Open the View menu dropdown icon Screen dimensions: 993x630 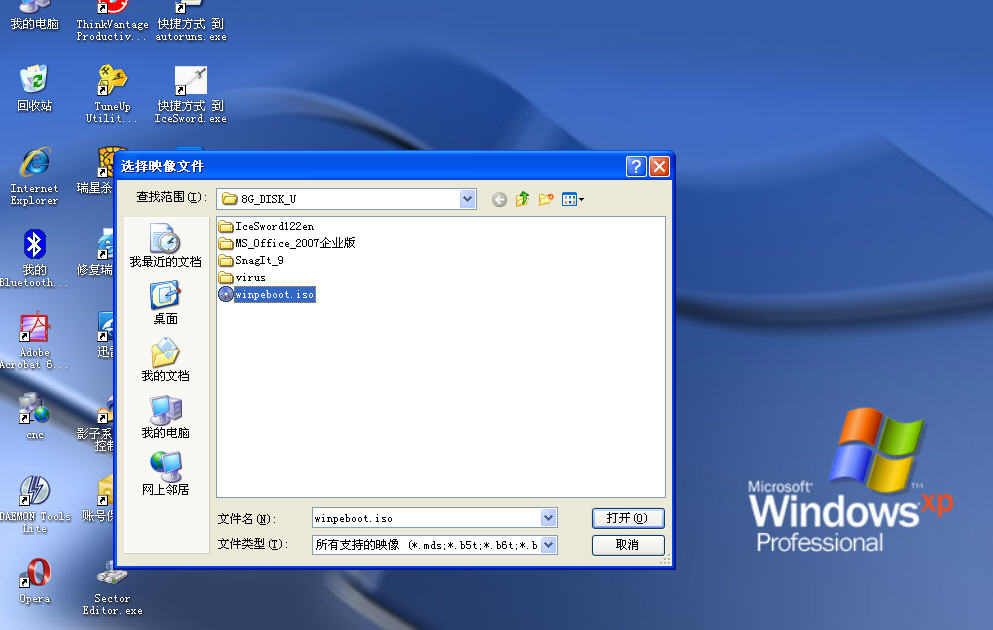pos(572,199)
